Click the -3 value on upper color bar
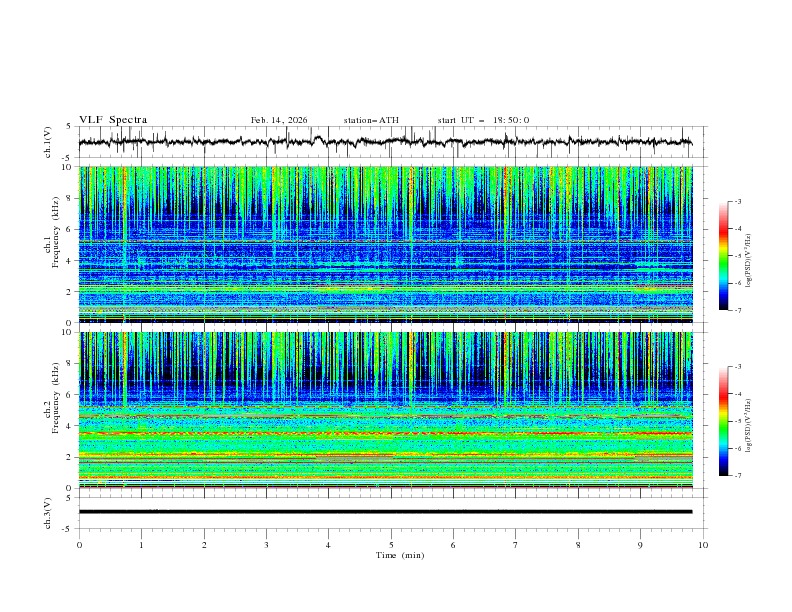 click(x=737, y=202)
